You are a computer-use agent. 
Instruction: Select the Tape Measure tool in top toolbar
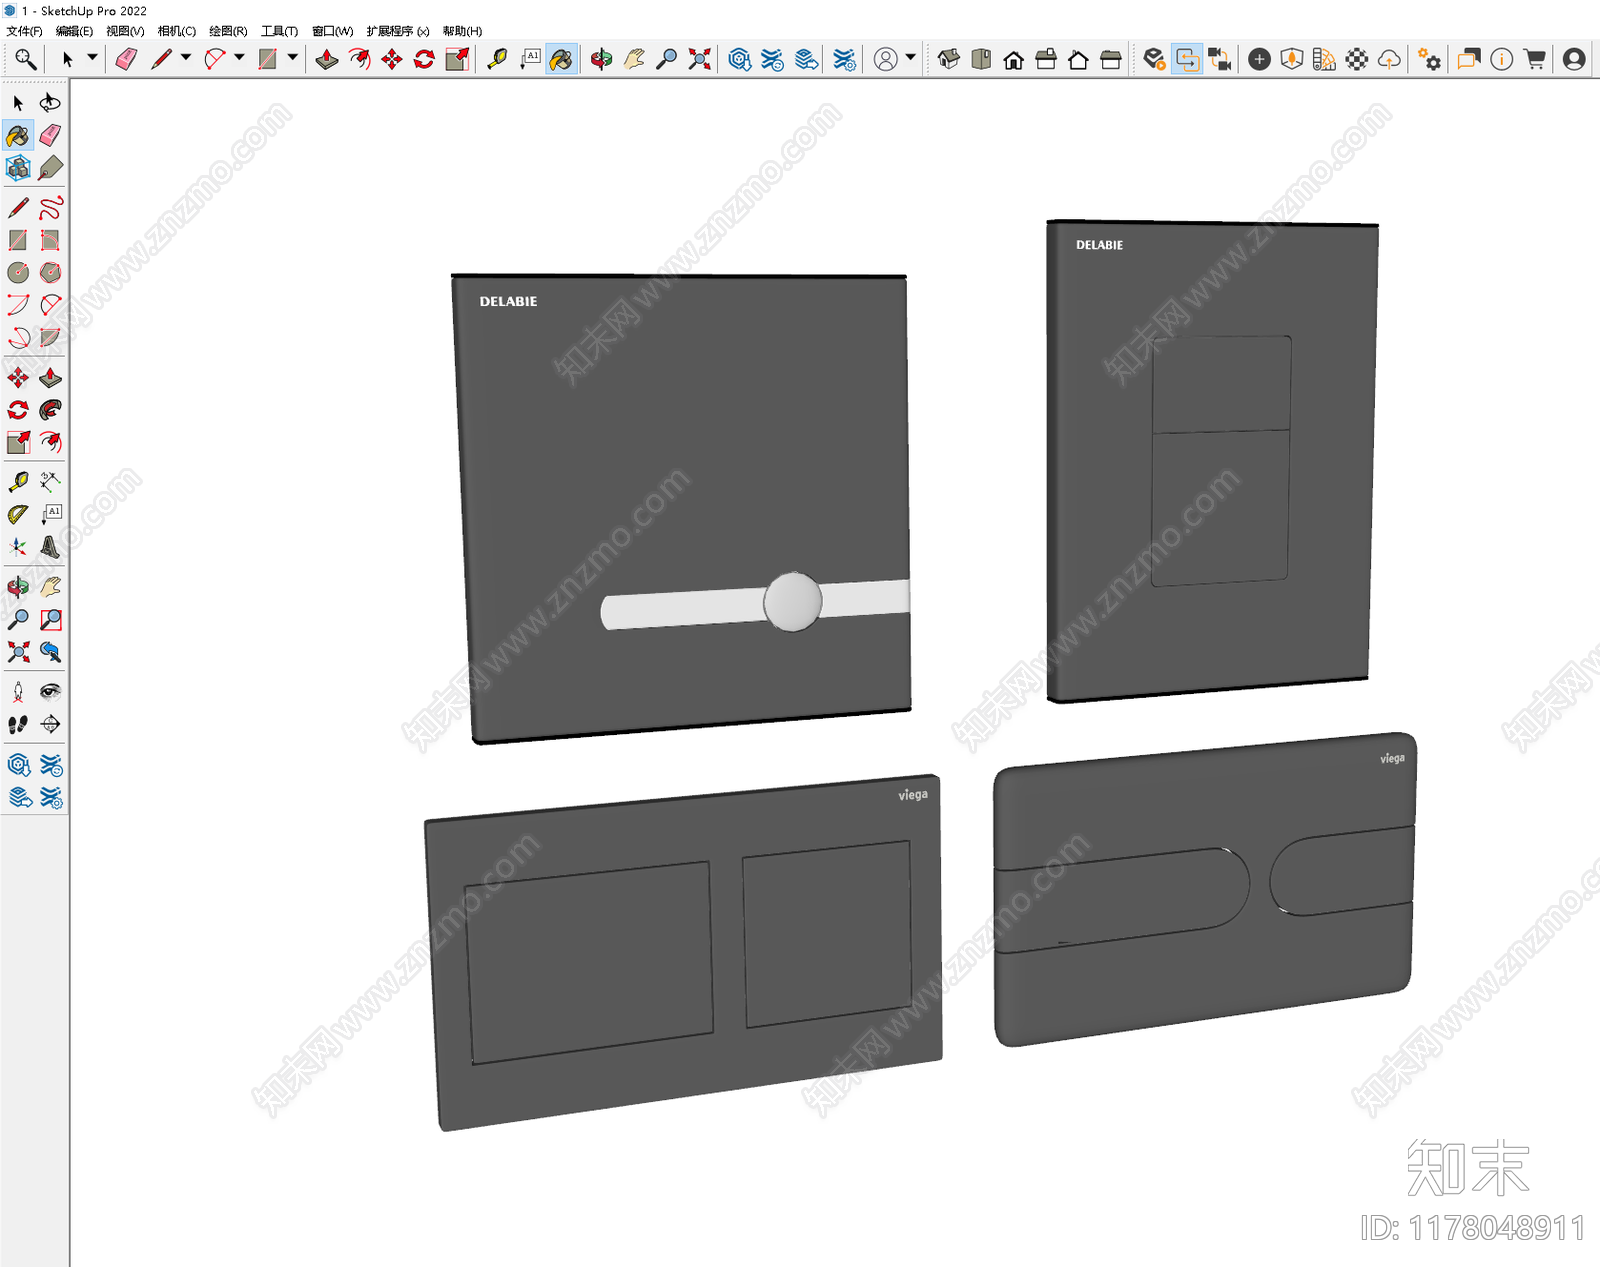(x=497, y=60)
